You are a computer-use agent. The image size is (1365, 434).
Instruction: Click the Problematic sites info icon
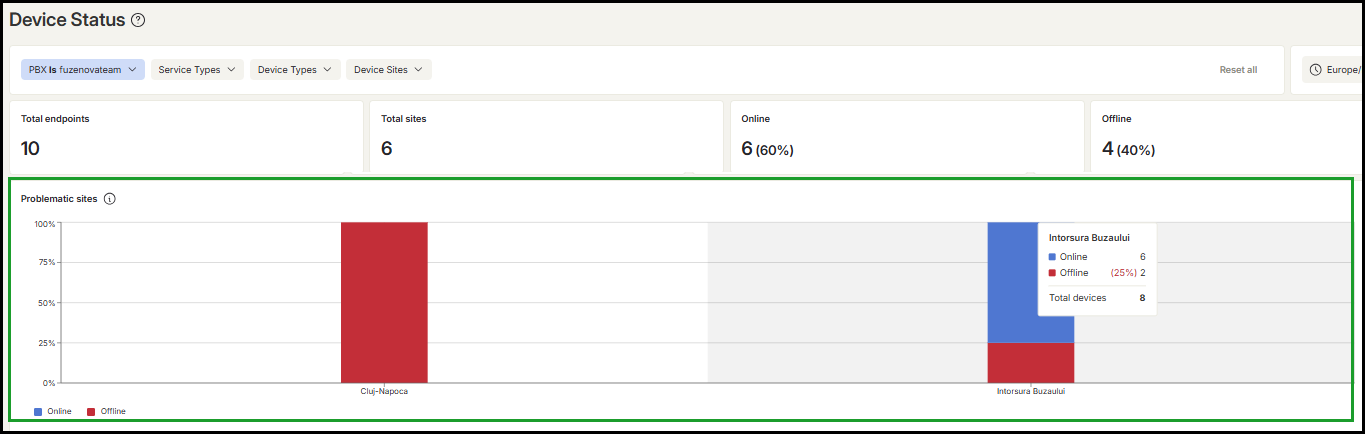110,199
